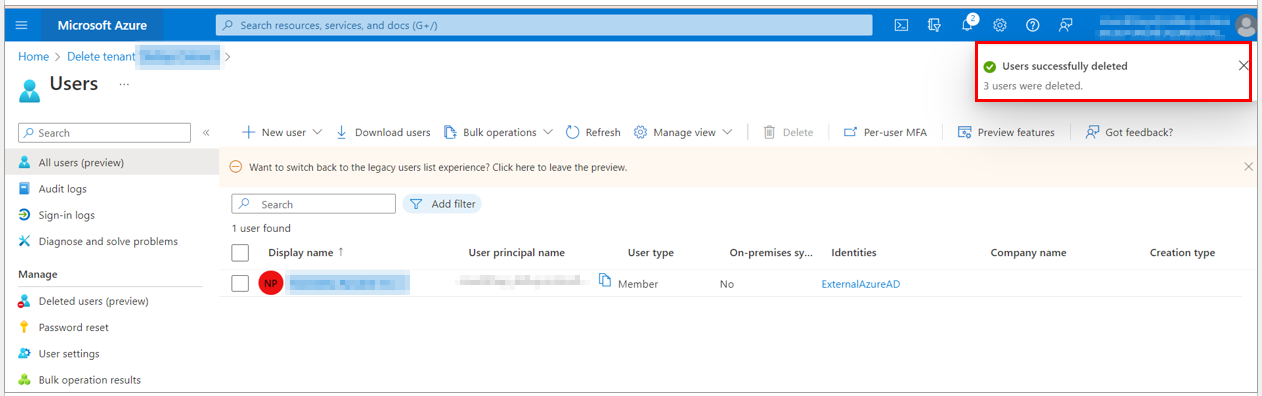Screen dimensions: 1262x396
Task: Tick the select-all users checkbox in the header
Action: point(240,253)
